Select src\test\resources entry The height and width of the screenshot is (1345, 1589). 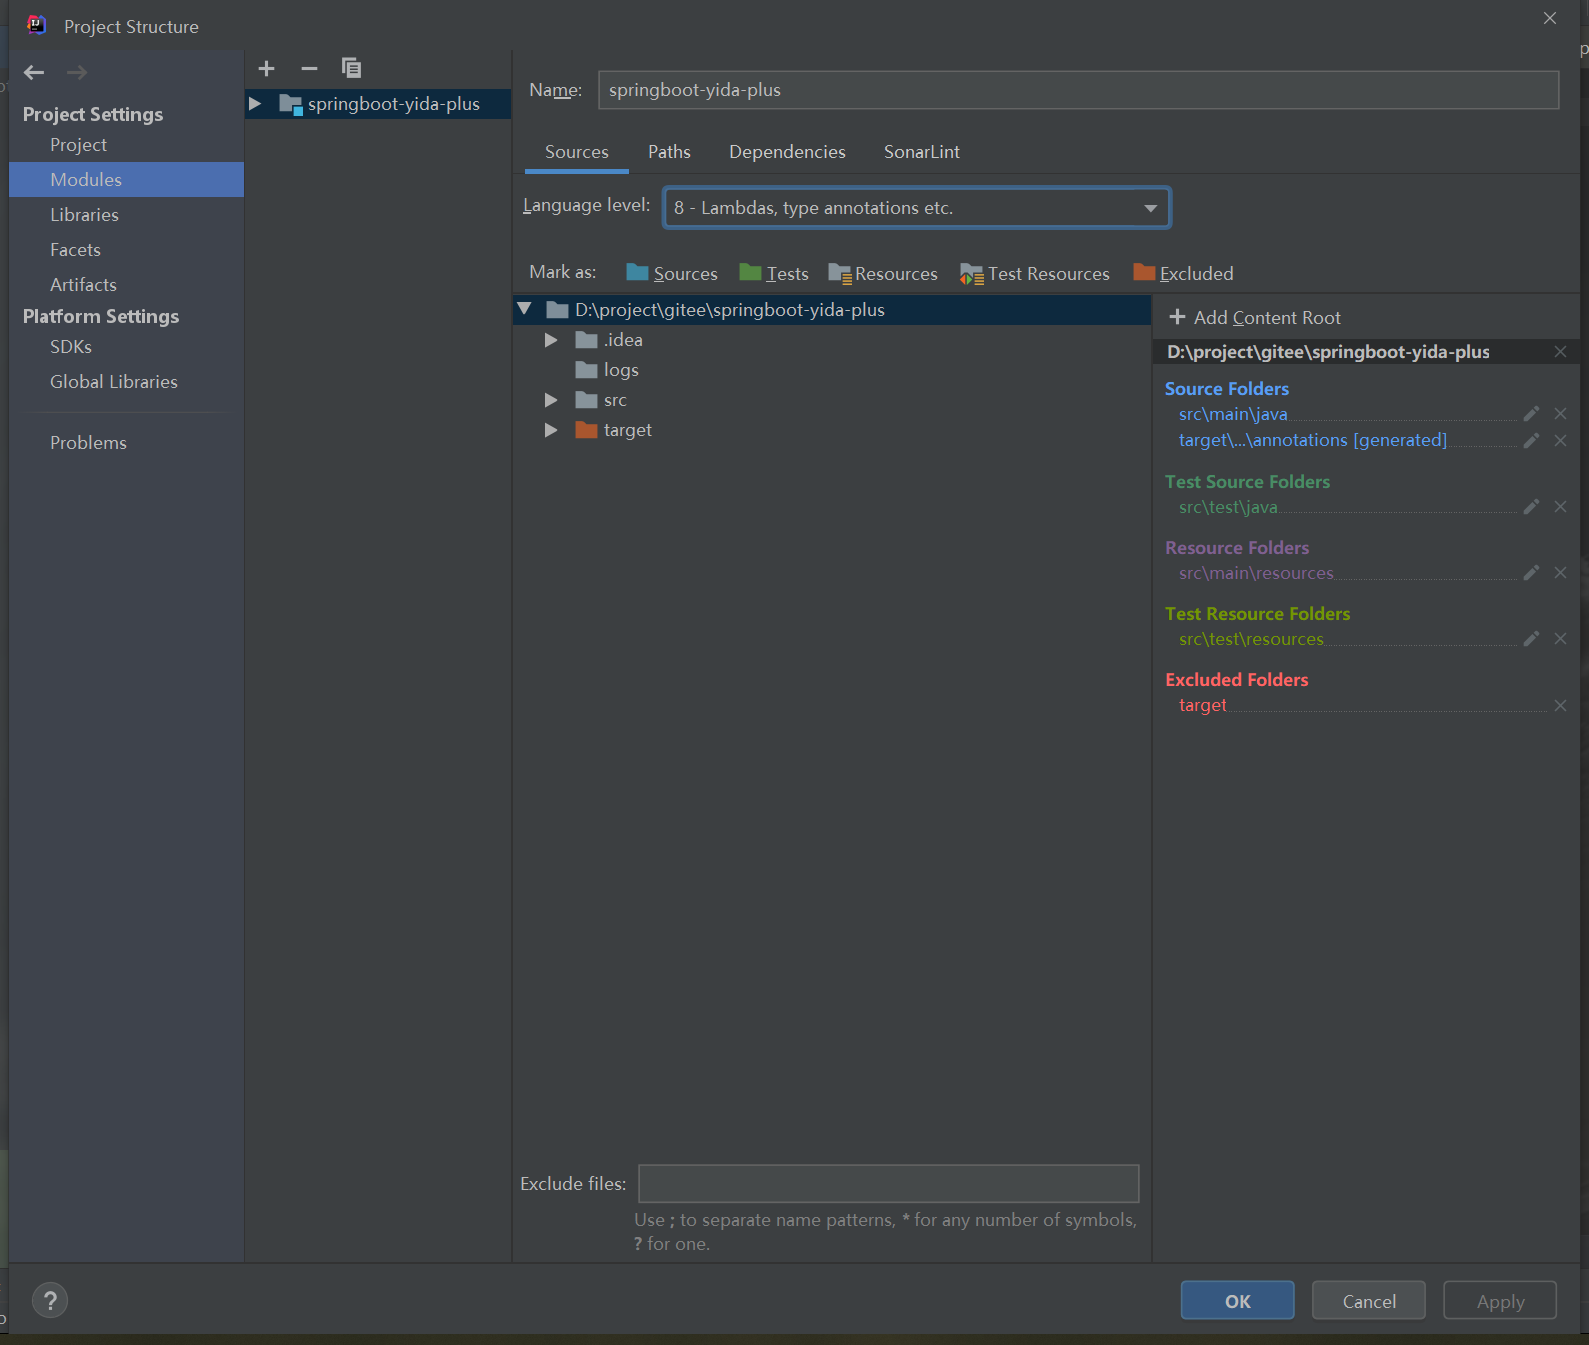coord(1251,639)
